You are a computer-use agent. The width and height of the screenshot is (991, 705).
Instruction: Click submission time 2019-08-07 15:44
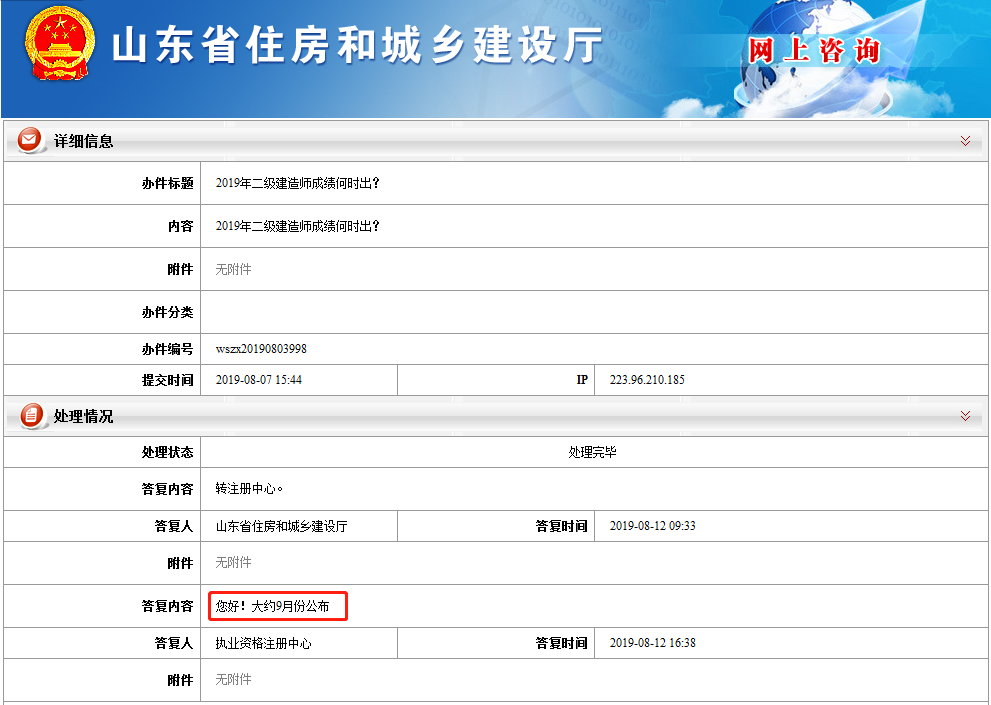click(x=258, y=380)
